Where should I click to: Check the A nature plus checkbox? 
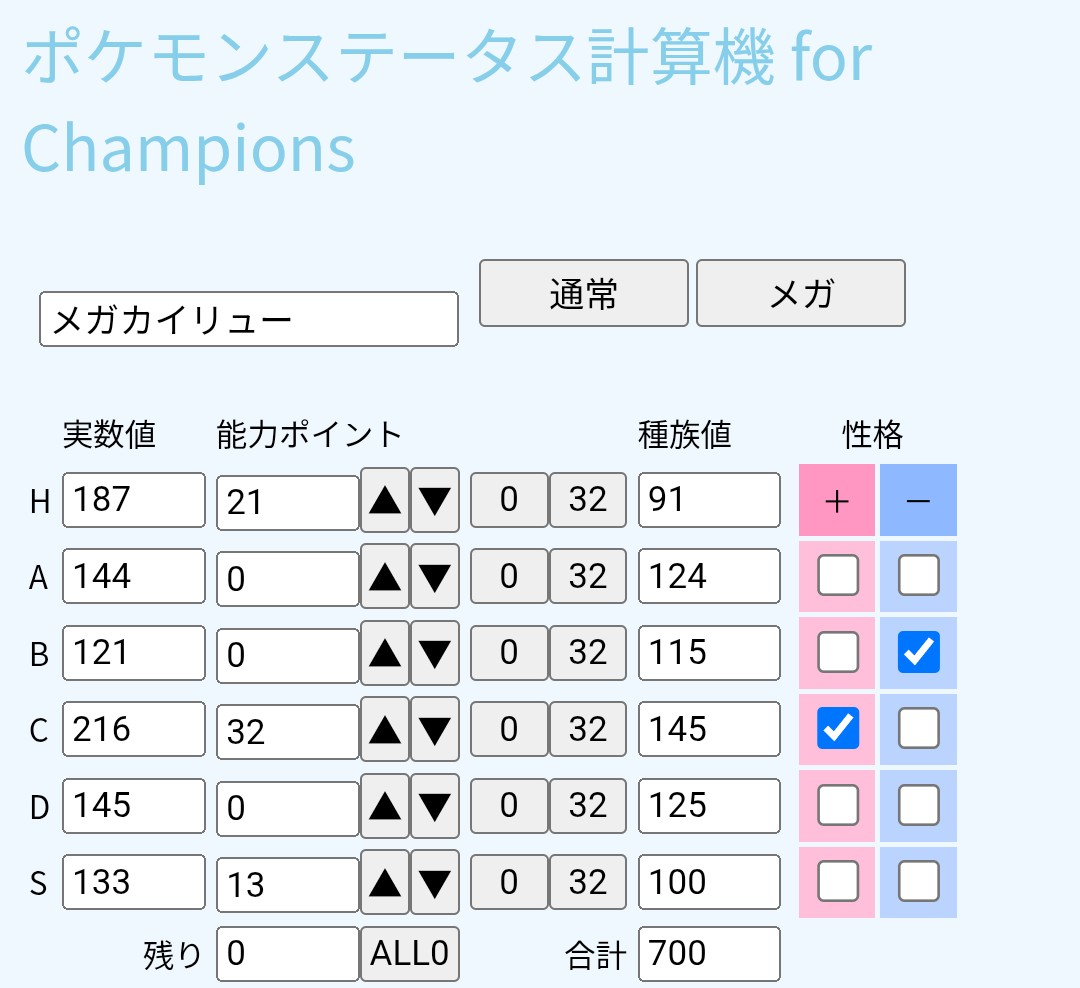[x=838, y=575]
